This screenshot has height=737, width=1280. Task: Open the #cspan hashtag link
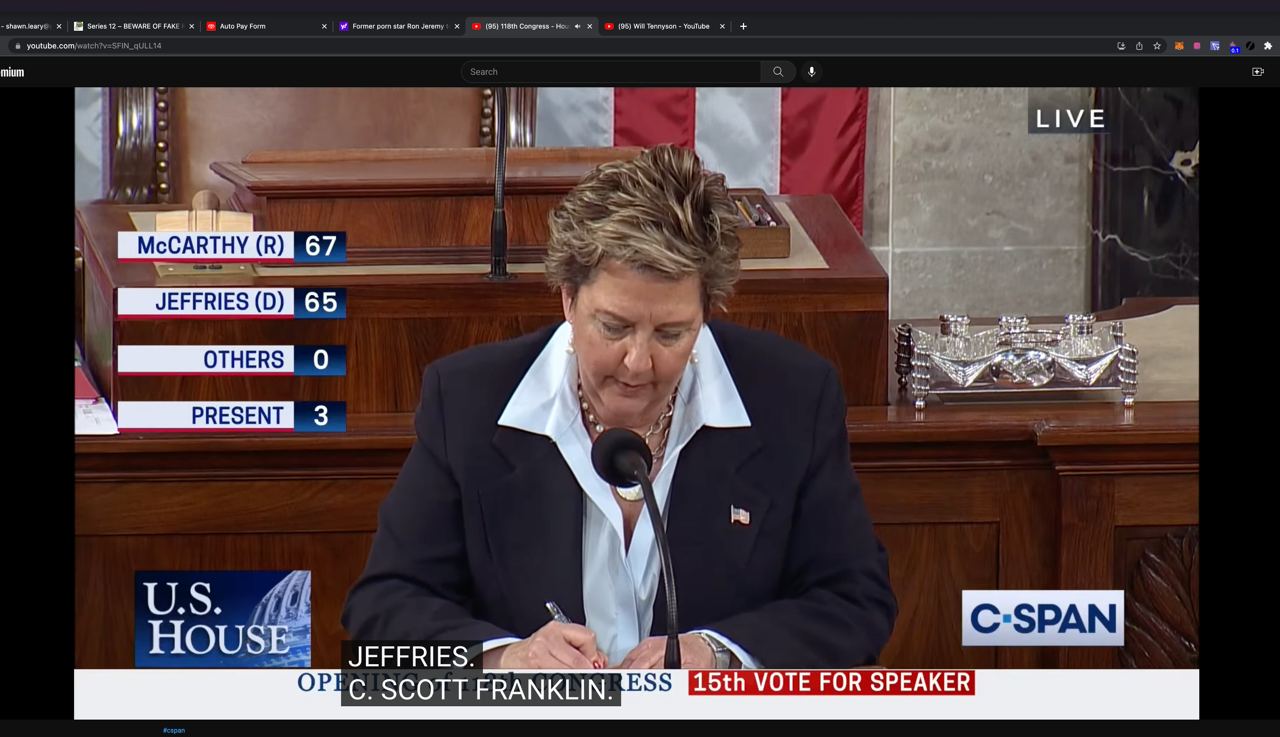click(174, 730)
